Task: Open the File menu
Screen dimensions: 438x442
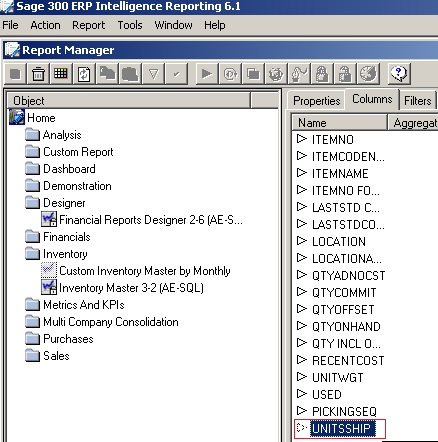Action: pos(10,25)
